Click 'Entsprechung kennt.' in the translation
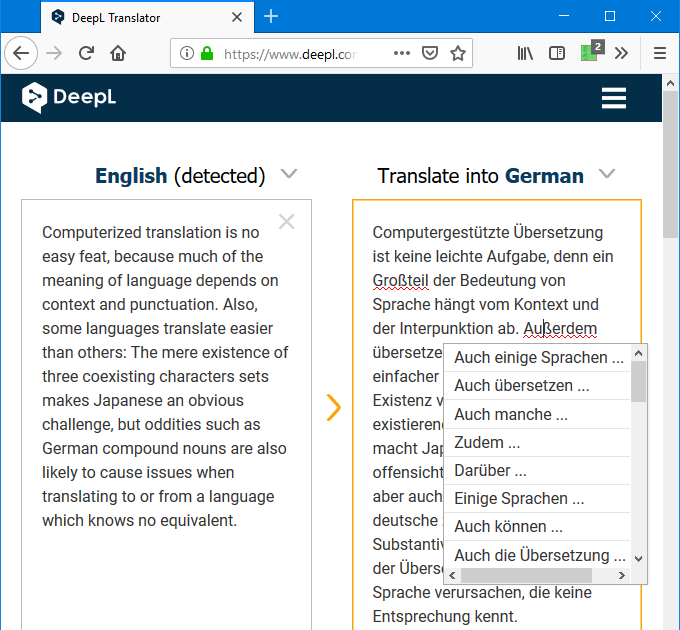The height and width of the screenshot is (630, 680). [445, 616]
